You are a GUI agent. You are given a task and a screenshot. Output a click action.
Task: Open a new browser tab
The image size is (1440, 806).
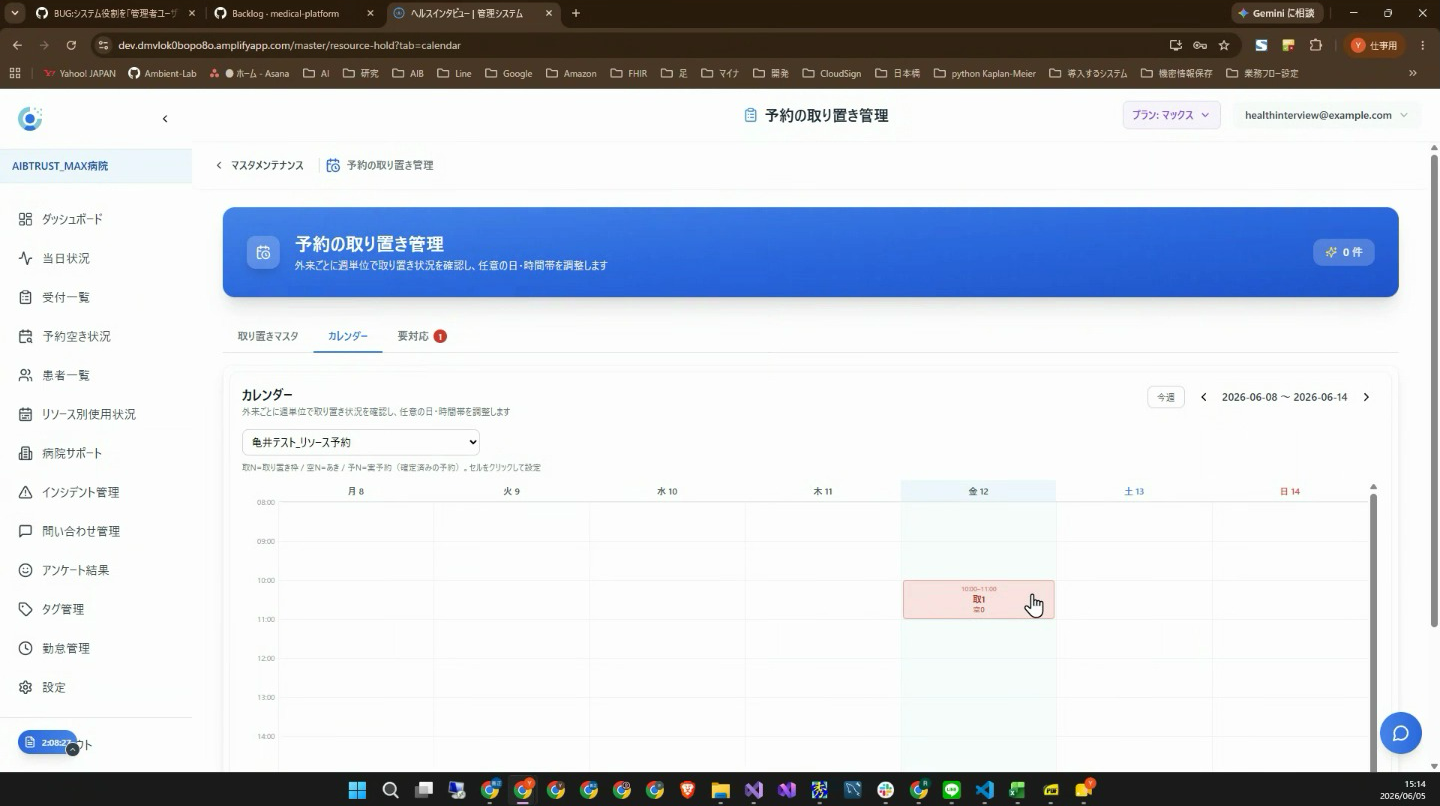click(x=576, y=14)
